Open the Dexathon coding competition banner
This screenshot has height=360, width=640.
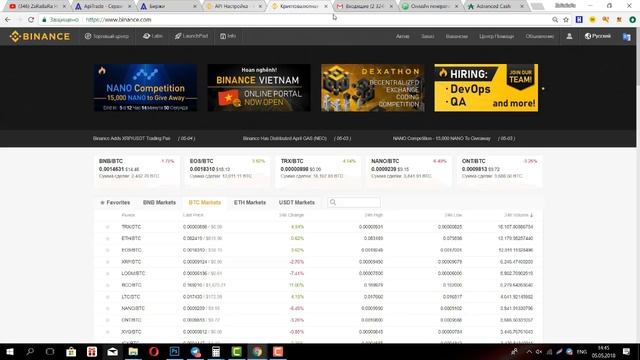[x=372, y=88]
